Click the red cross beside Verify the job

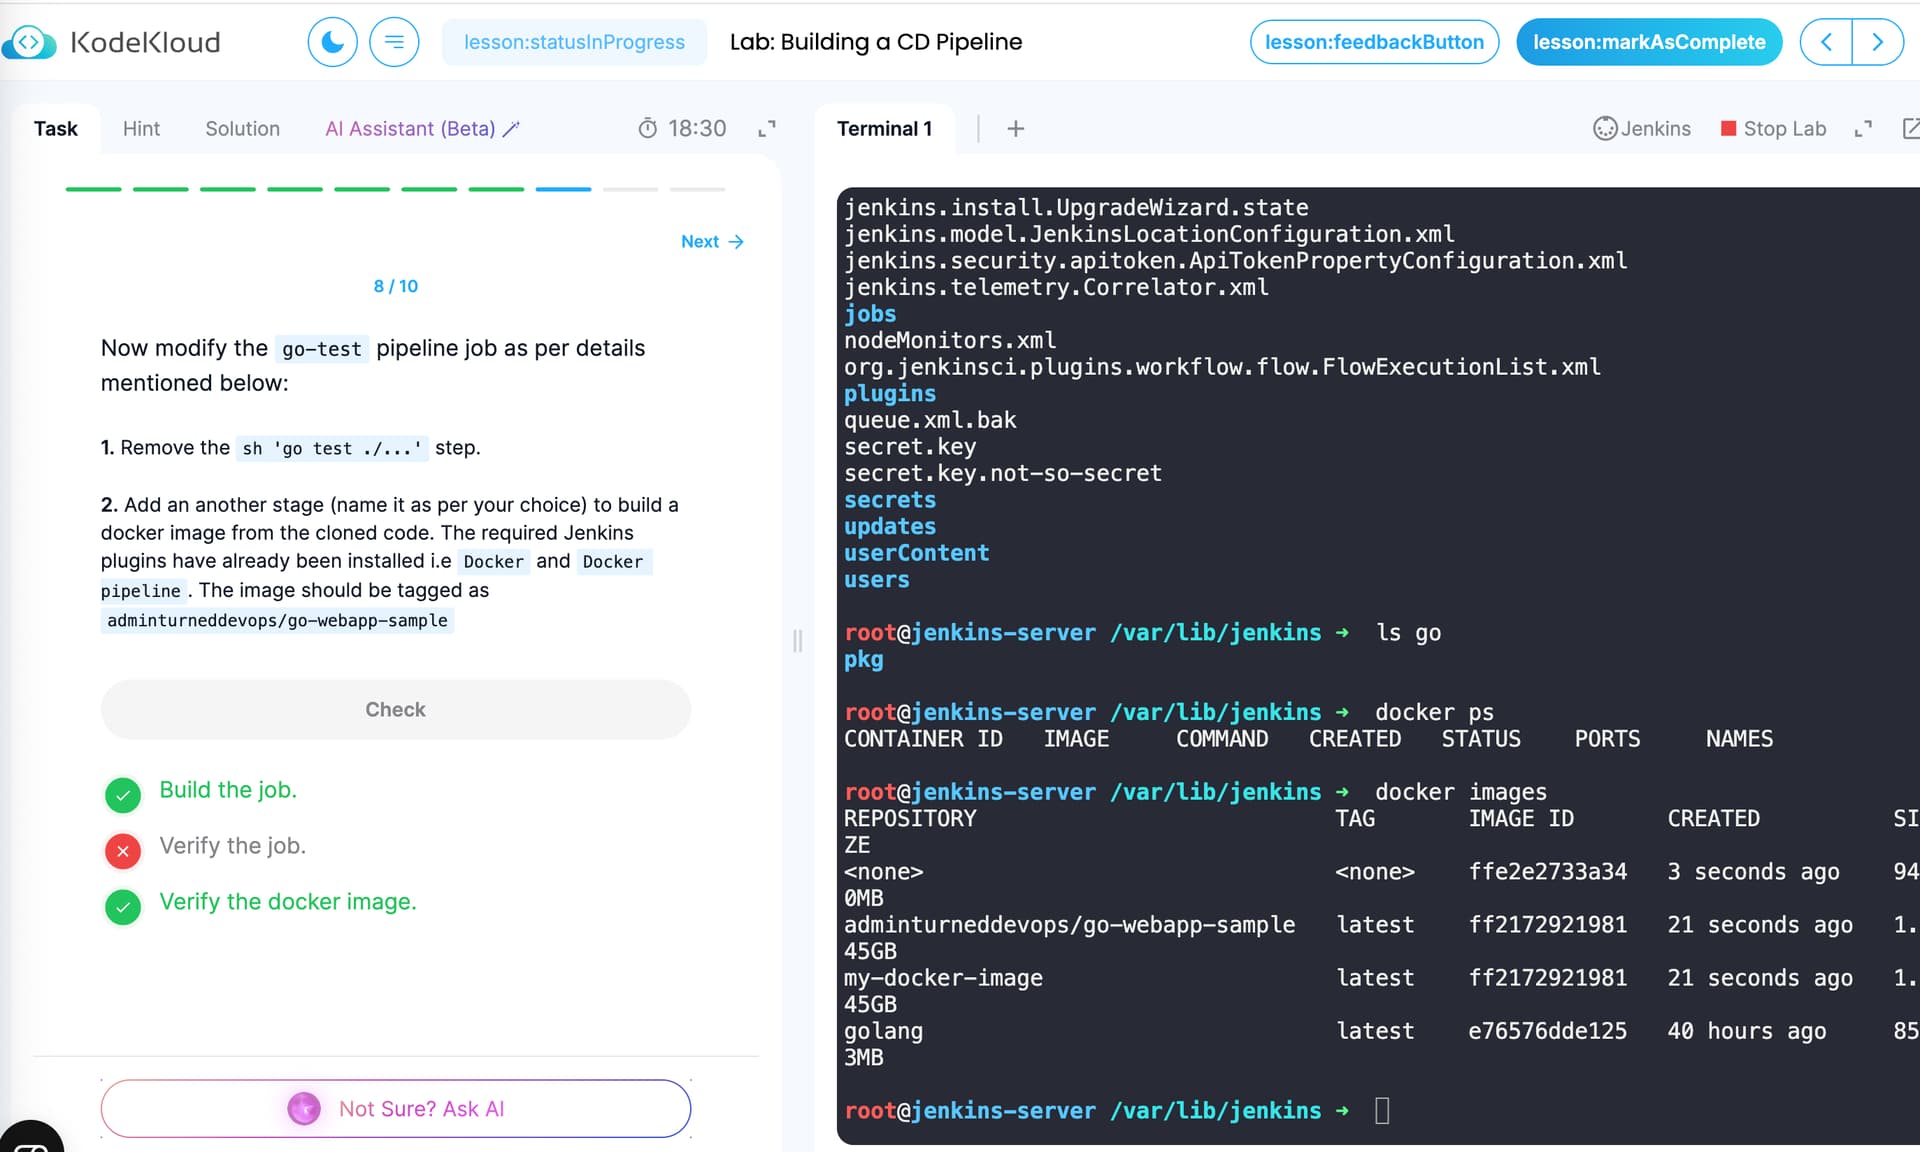(x=123, y=851)
